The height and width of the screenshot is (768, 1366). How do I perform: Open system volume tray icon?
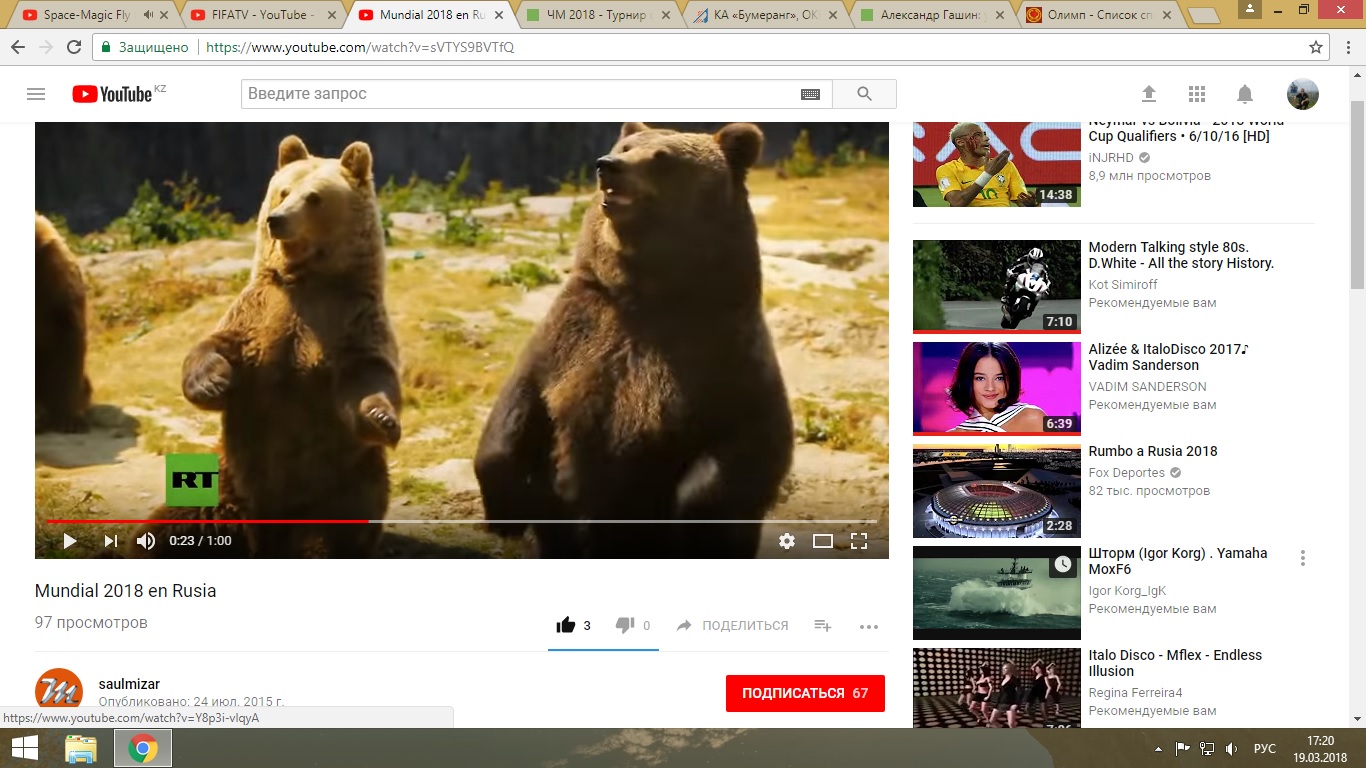click(1232, 749)
